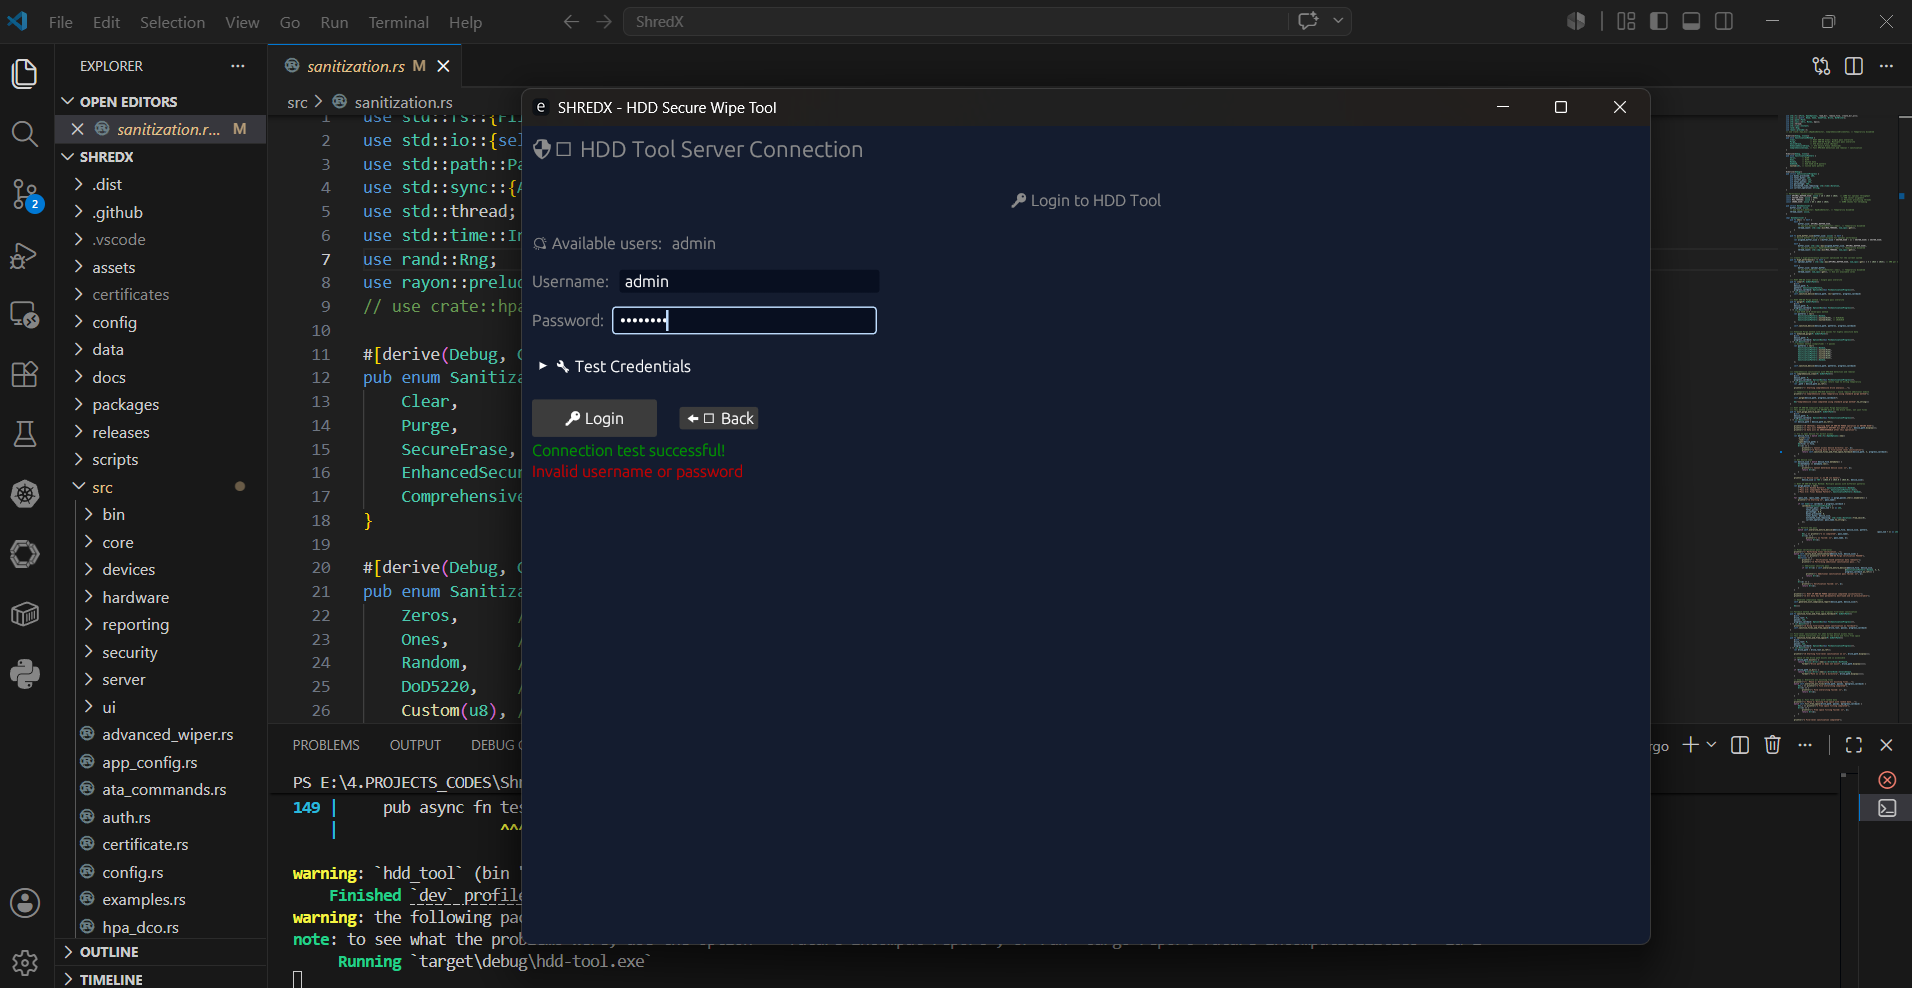Open the Accounts menu icon
Viewport: 1912px width, 988px height.
(25, 903)
